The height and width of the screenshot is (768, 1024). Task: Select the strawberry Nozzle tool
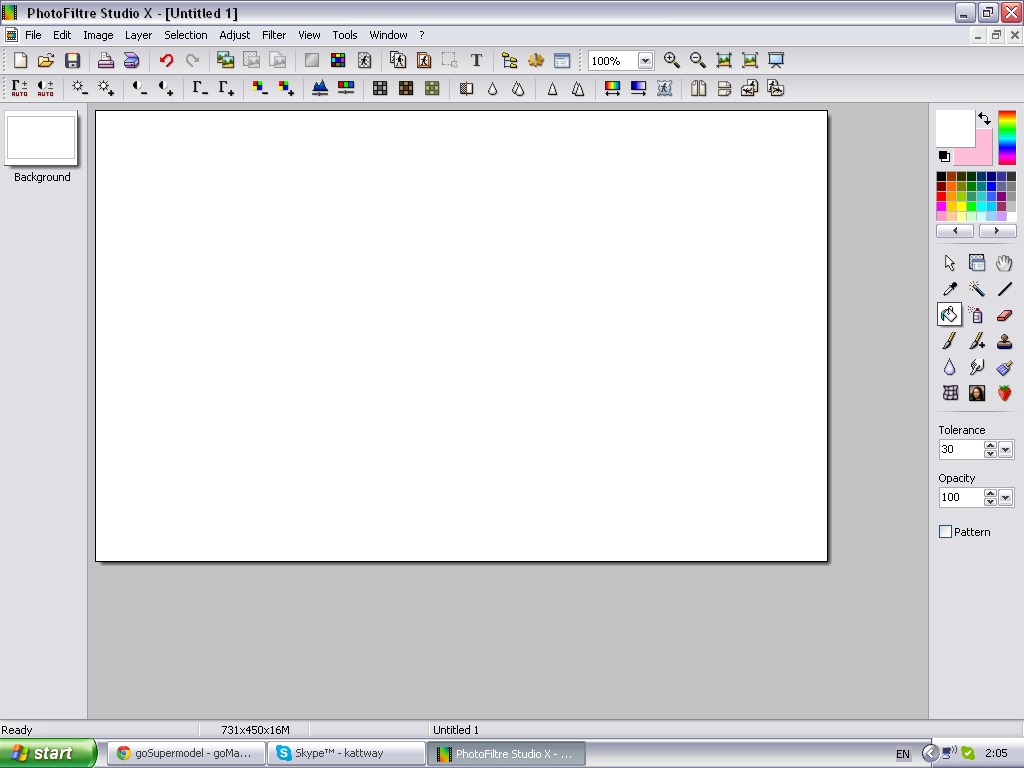click(x=1004, y=392)
